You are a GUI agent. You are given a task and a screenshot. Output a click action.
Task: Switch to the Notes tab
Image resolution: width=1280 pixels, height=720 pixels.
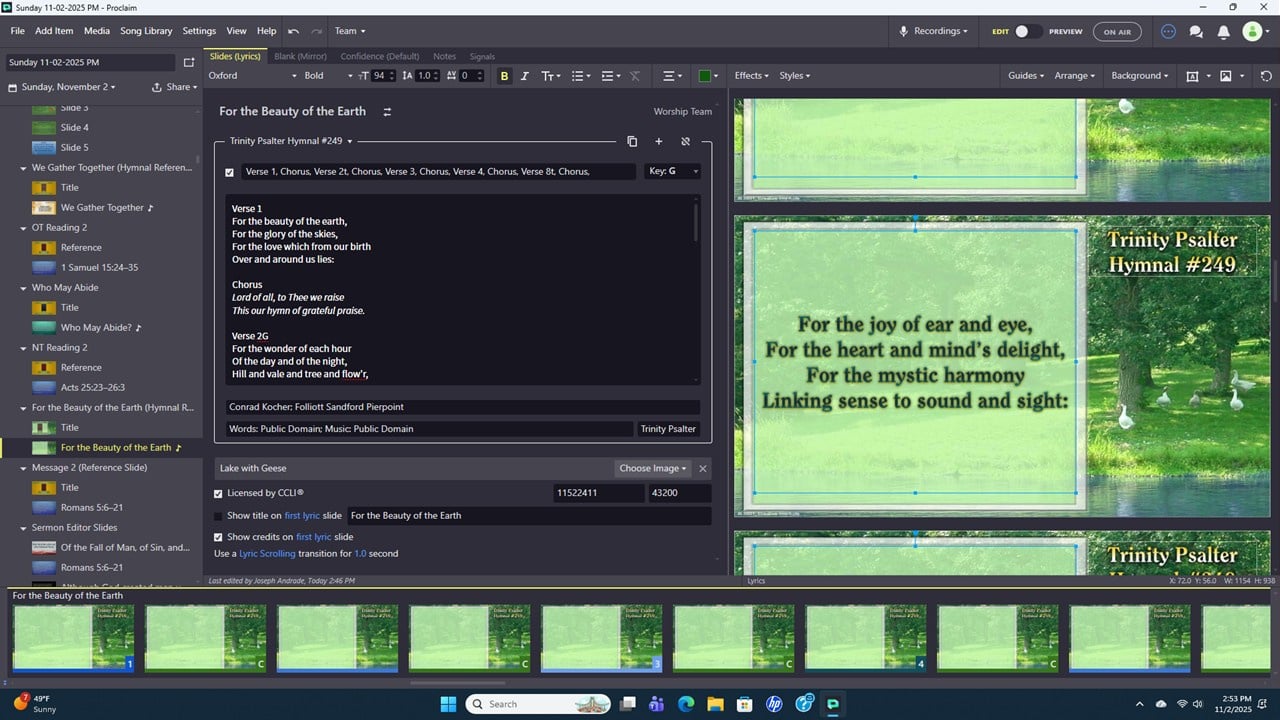[x=444, y=56]
